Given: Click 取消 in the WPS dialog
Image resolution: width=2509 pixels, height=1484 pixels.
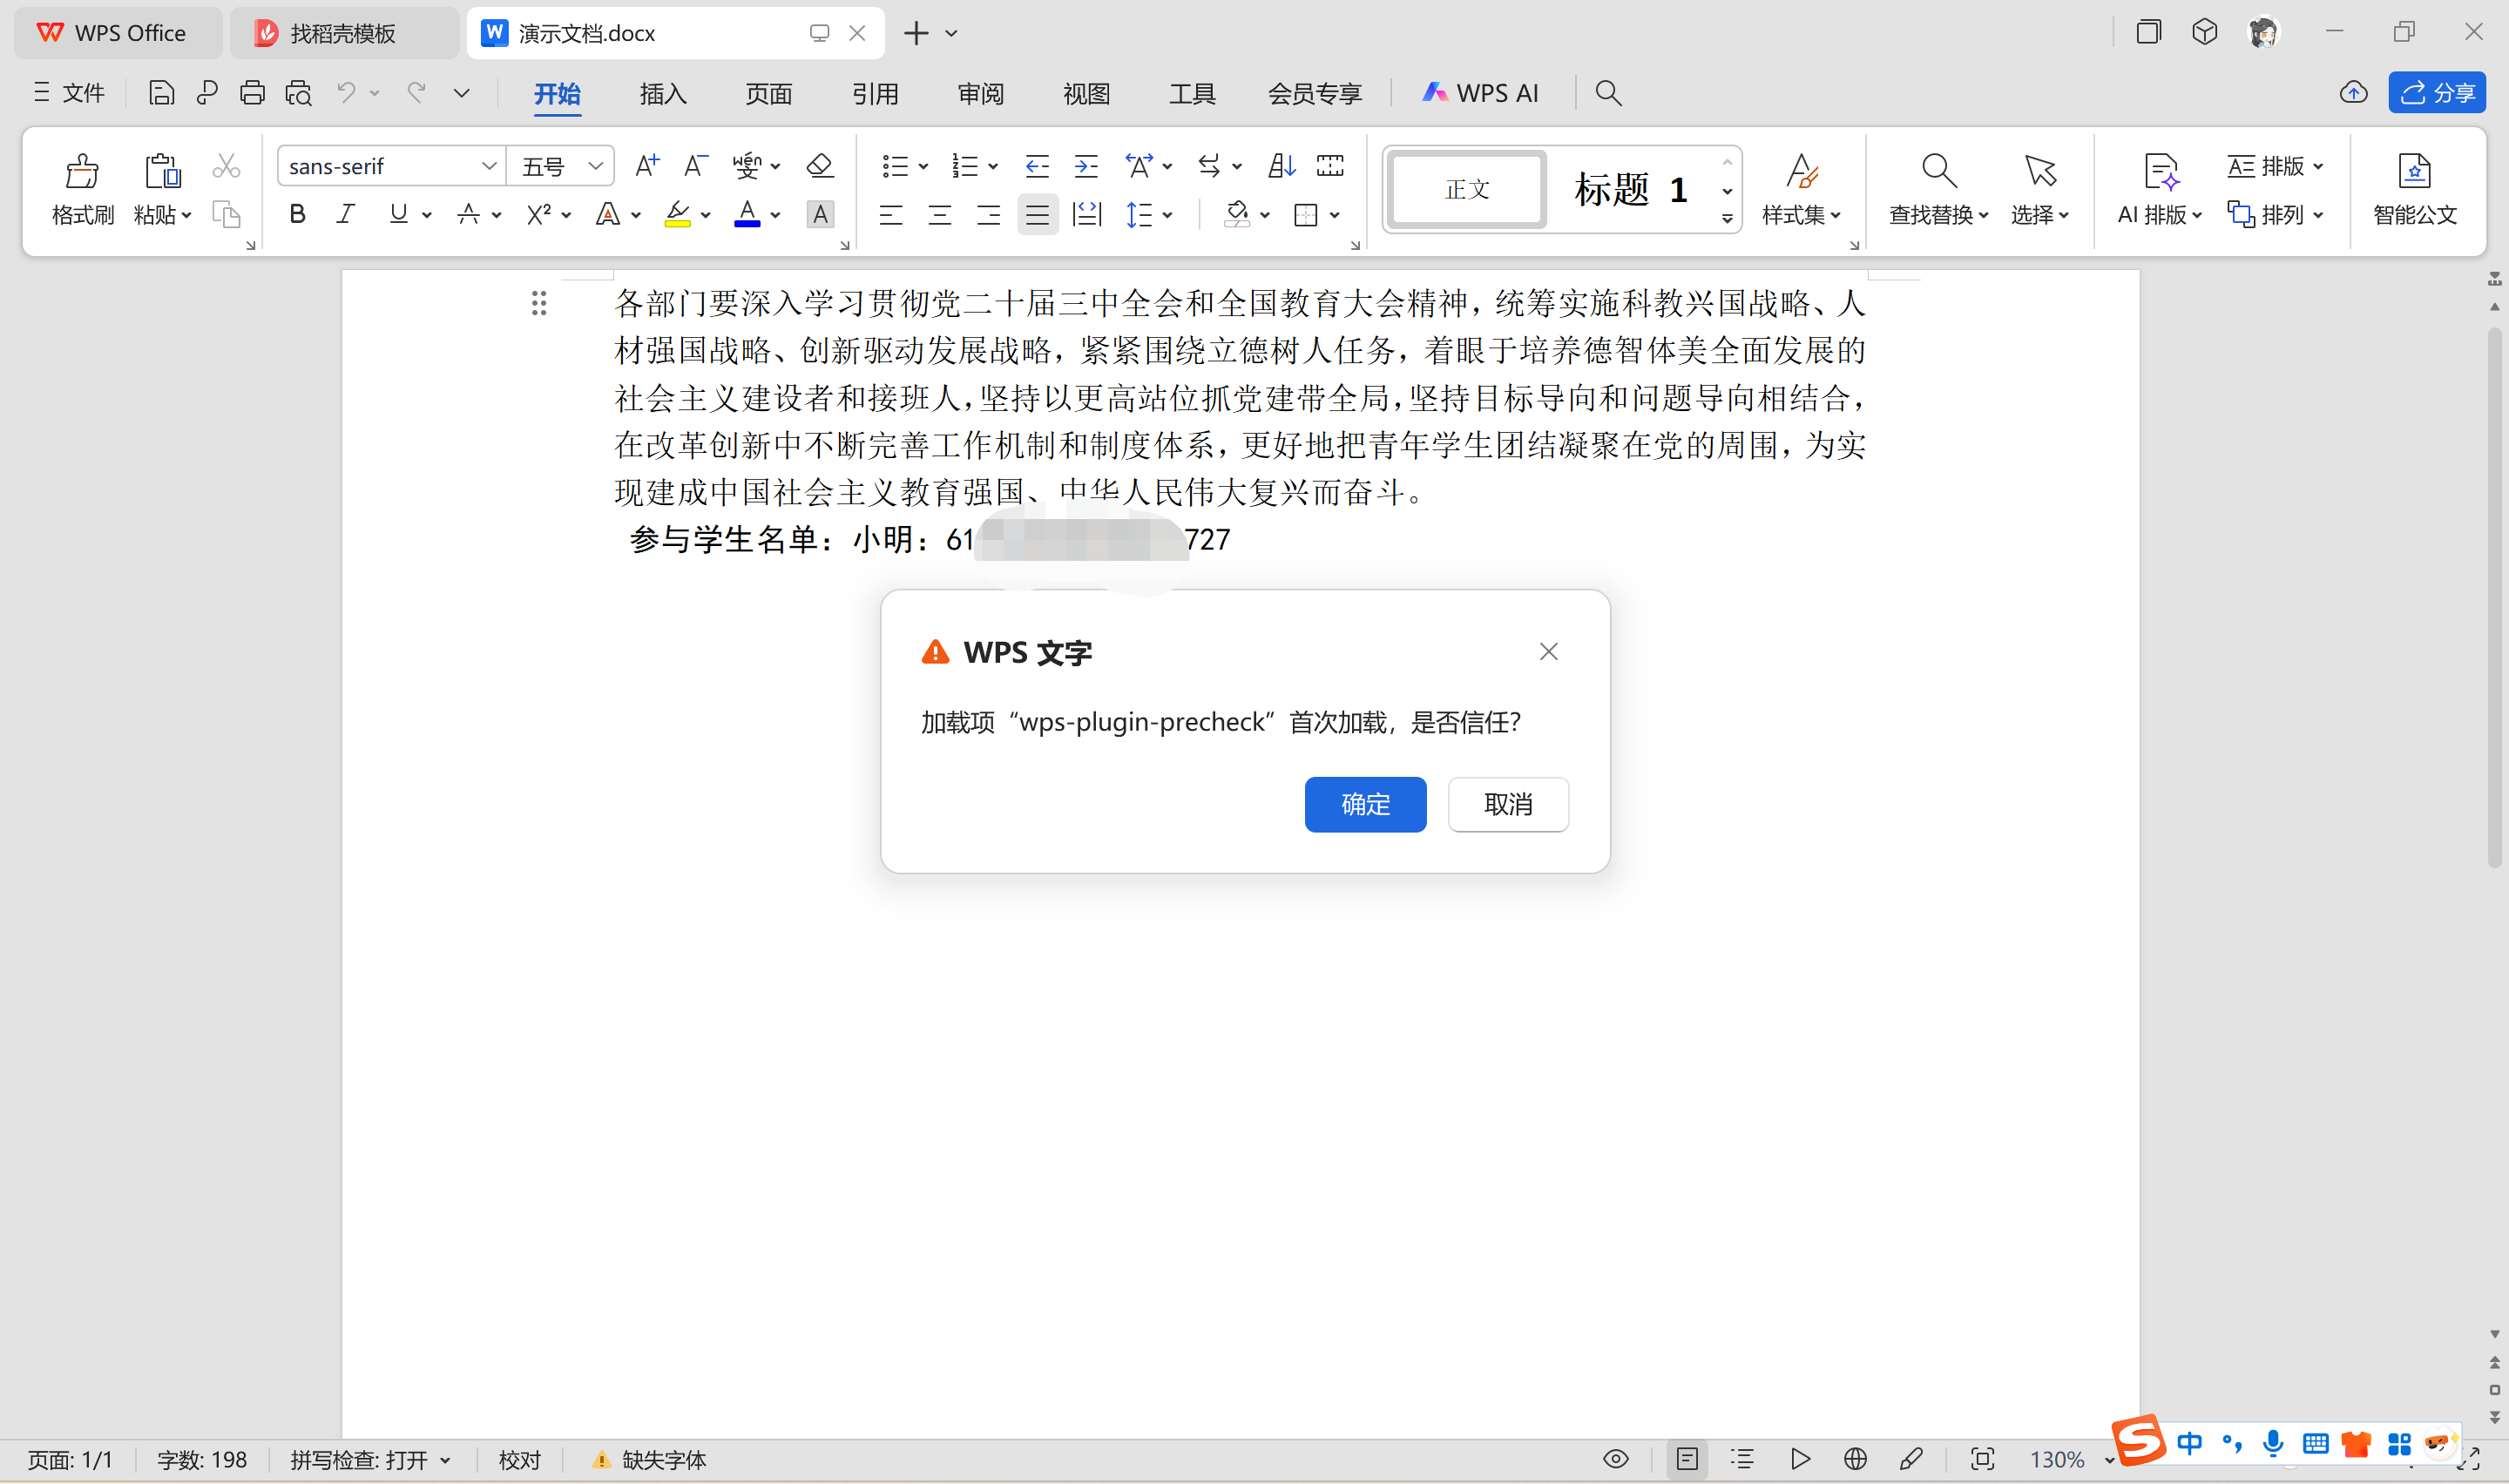Looking at the screenshot, I should pos(1507,804).
